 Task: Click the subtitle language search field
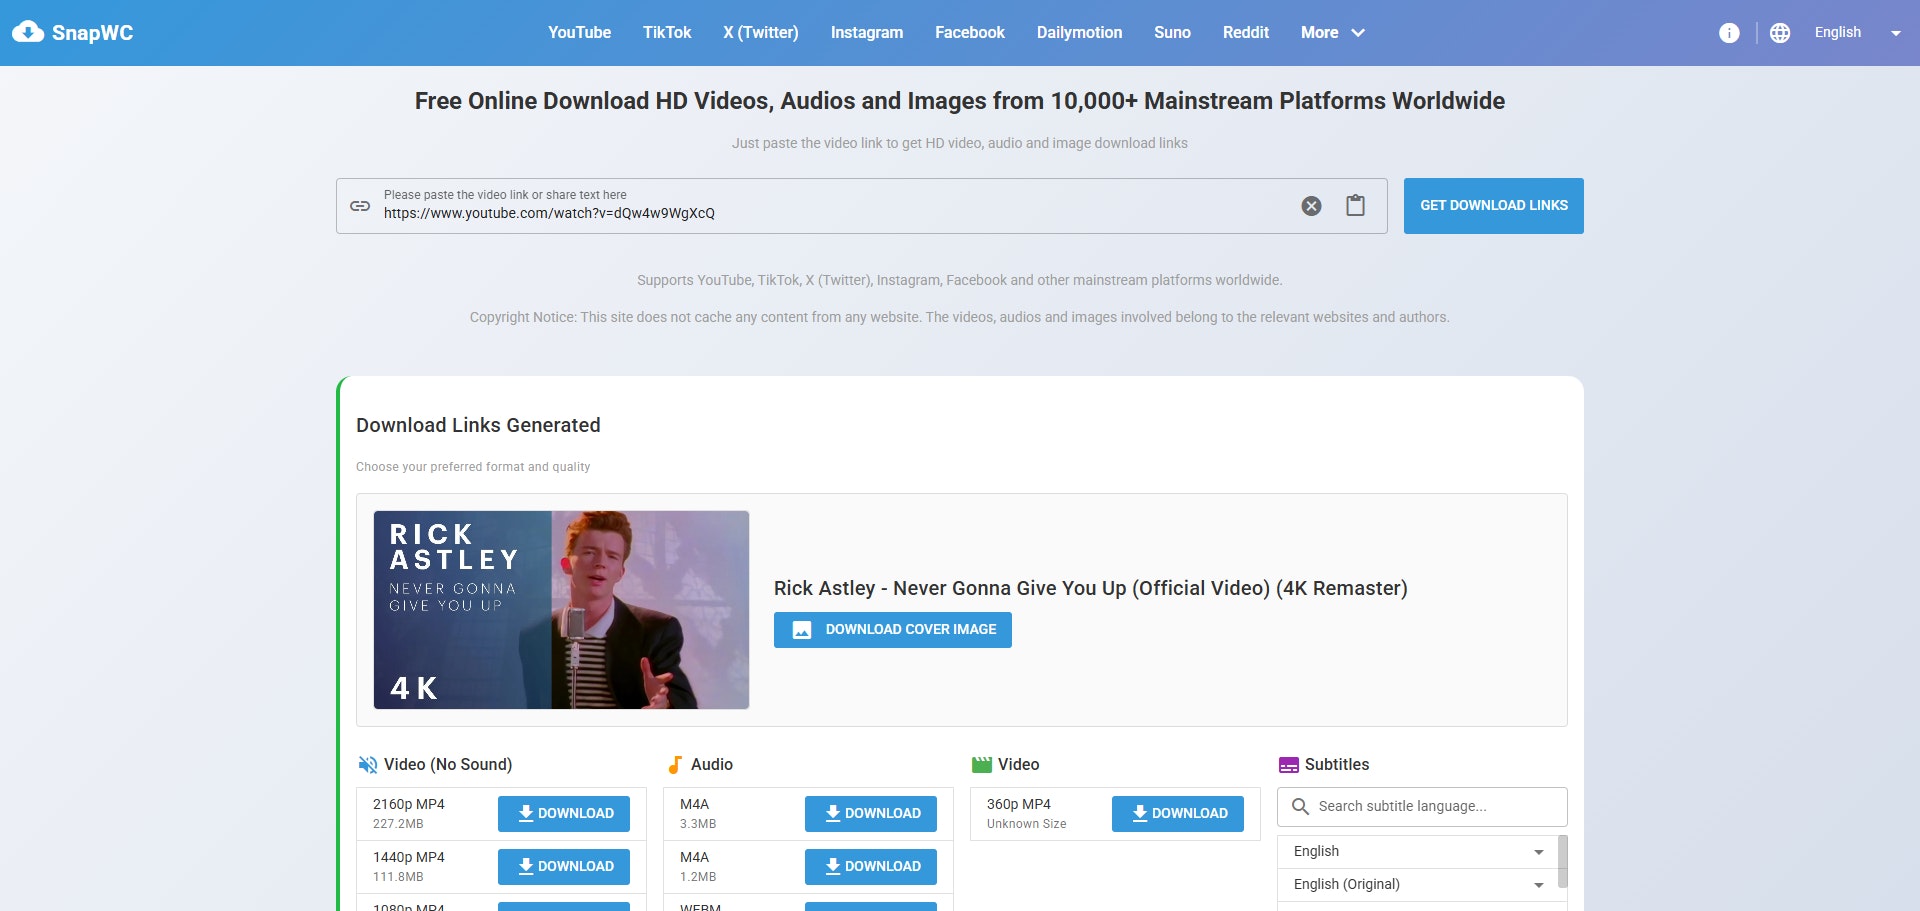click(x=1422, y=806)
